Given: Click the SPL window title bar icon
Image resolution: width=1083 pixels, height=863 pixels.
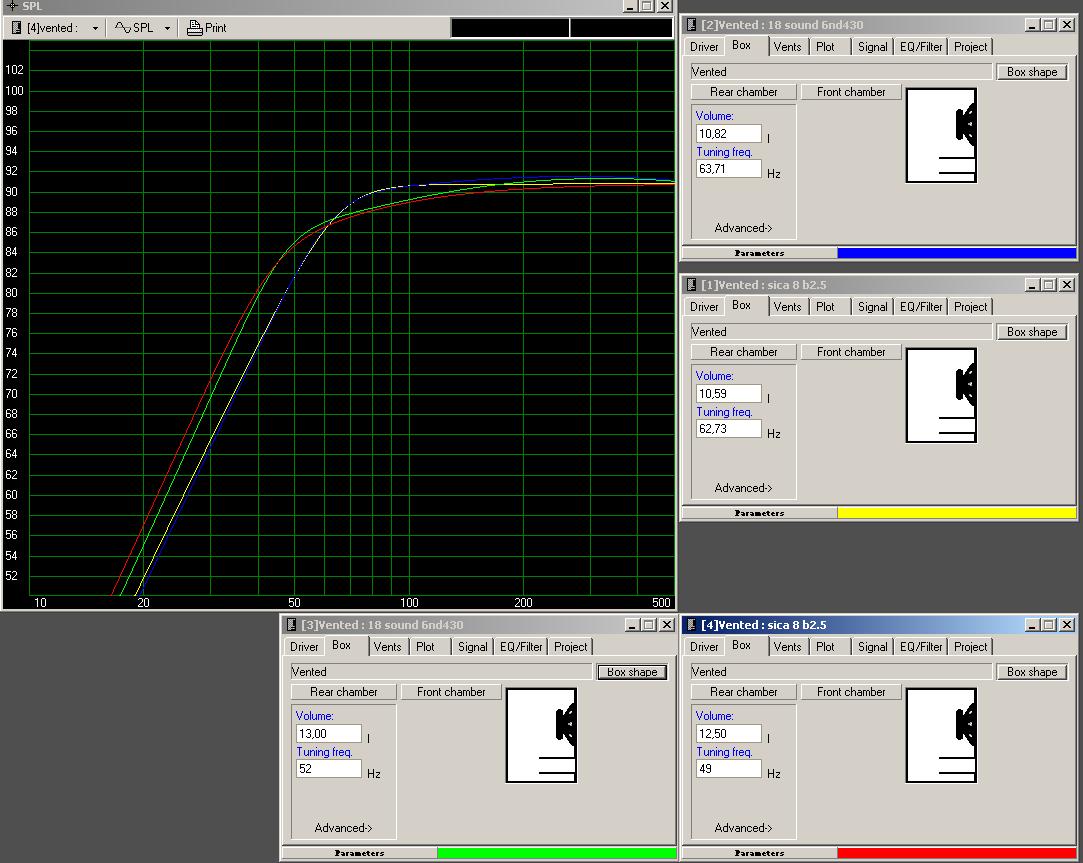Looking at the screenshot, I should [12, 6].
